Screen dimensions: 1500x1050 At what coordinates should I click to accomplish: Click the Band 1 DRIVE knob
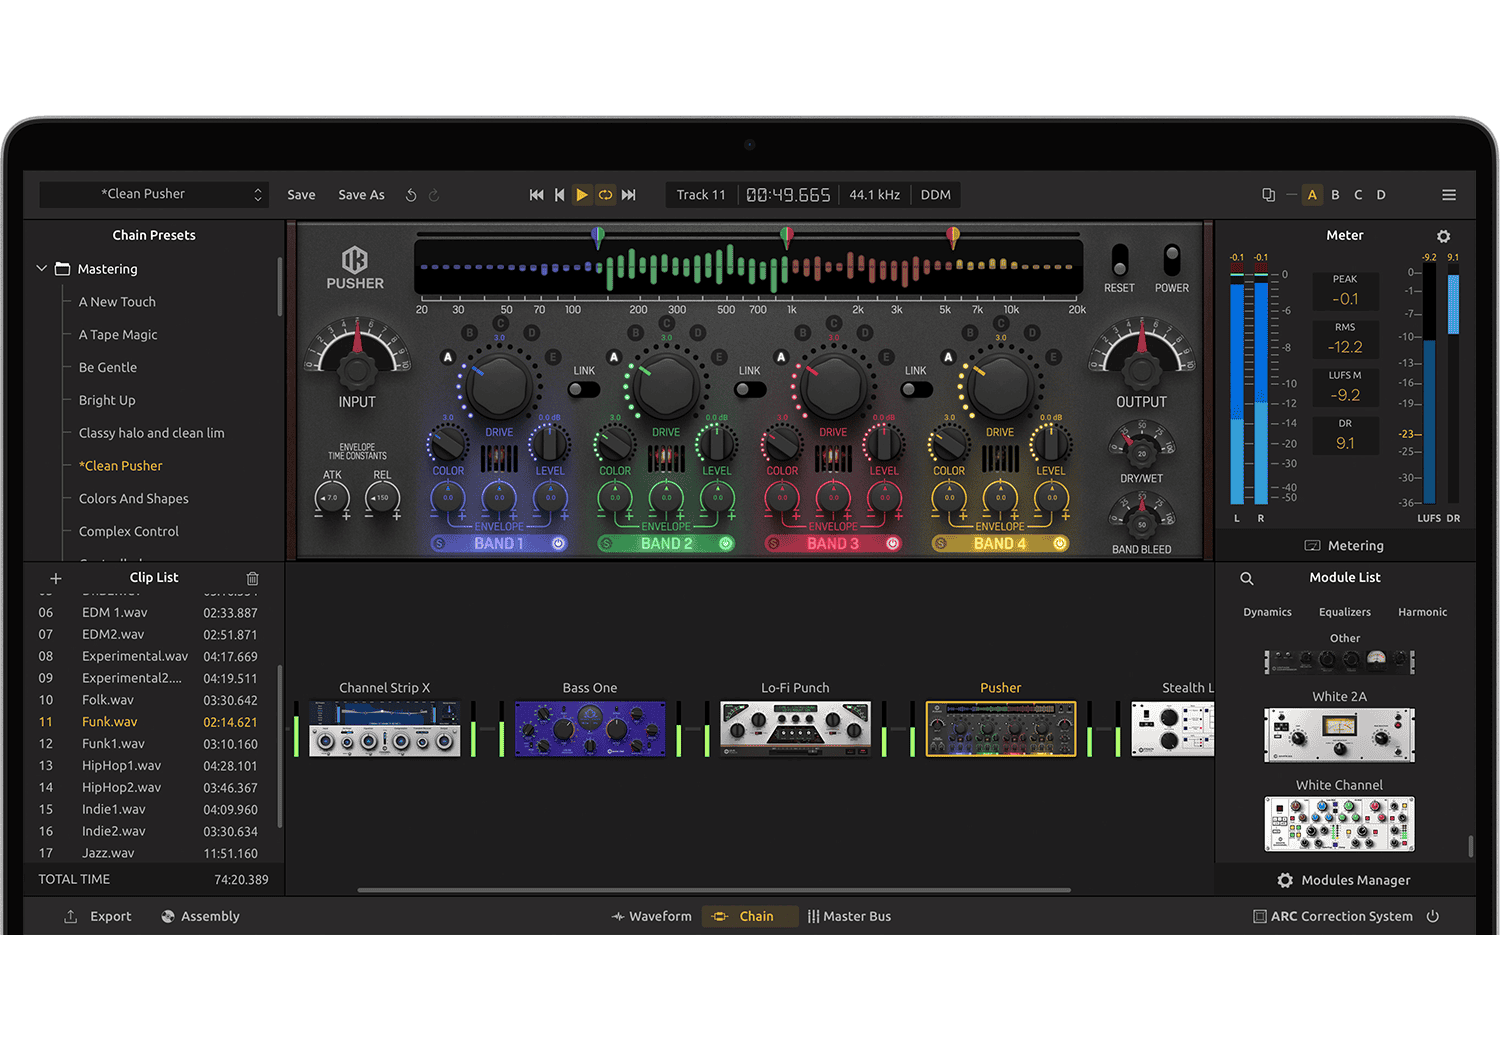(499, 386)
